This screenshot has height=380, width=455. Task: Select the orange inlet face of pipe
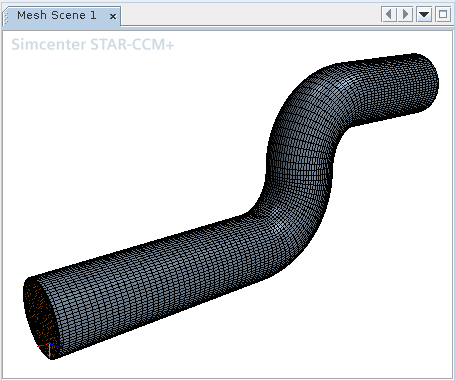click(x=38, y=317)
